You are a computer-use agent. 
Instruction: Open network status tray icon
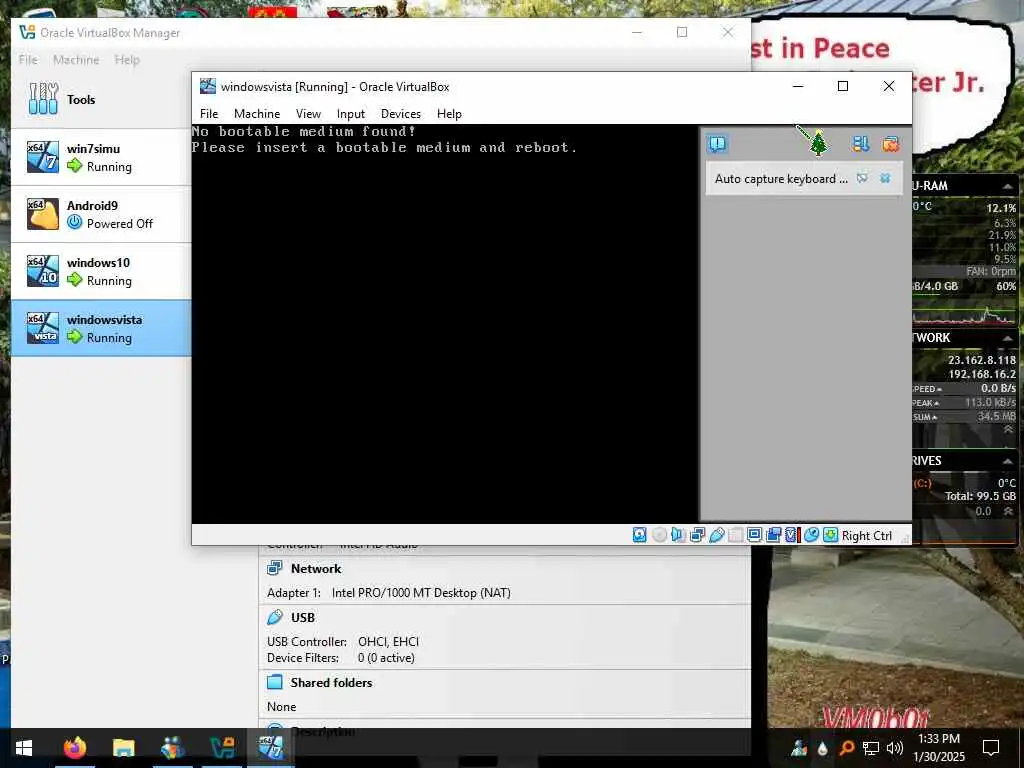click(871, 748)
